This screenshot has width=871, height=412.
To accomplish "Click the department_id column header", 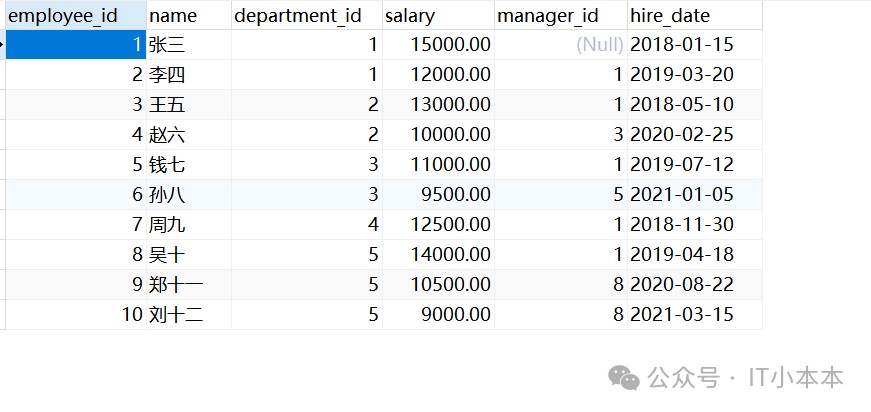I will pyautogui.click(x=307, y=16).
